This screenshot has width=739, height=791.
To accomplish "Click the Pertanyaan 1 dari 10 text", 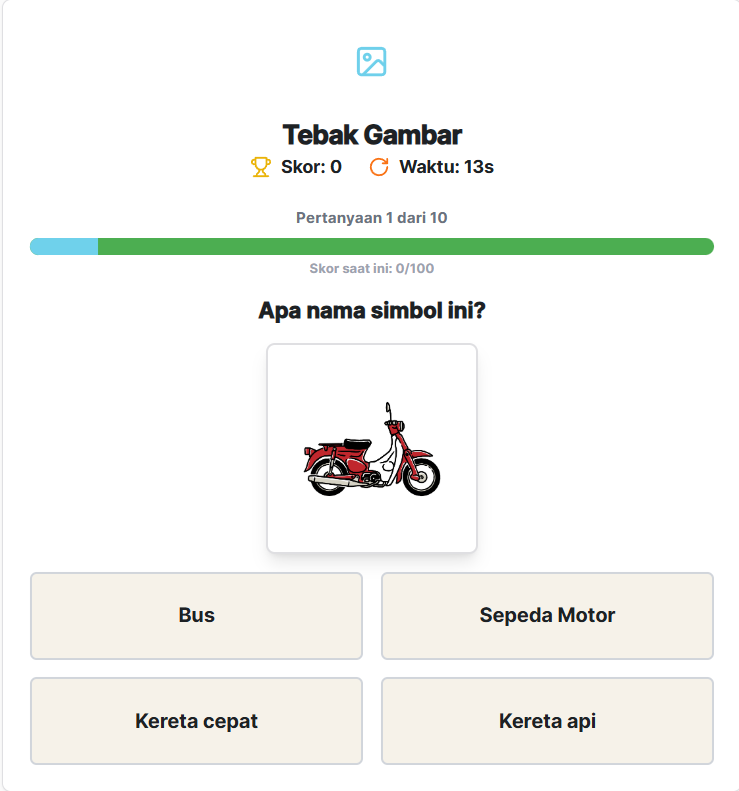I will [371, 217].
